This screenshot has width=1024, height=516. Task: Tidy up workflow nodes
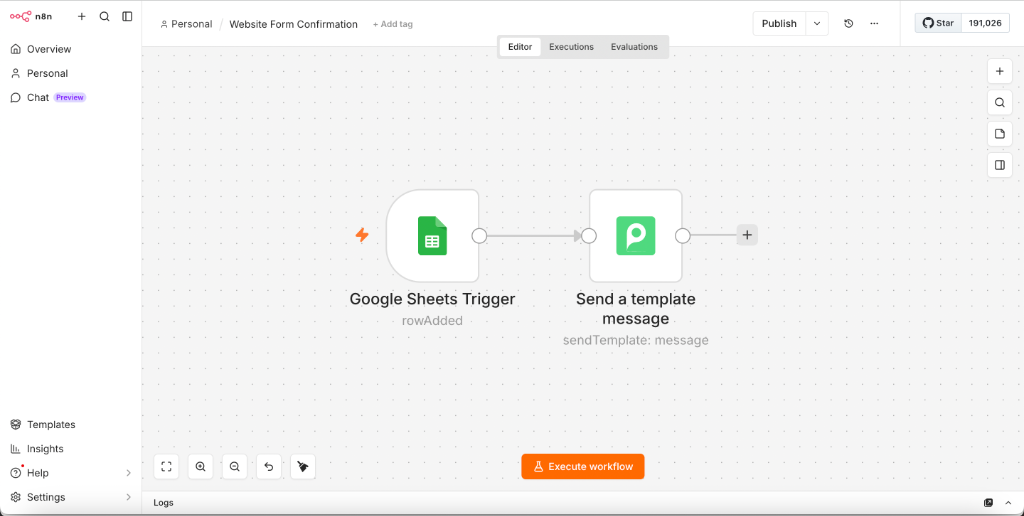[303, 466]
